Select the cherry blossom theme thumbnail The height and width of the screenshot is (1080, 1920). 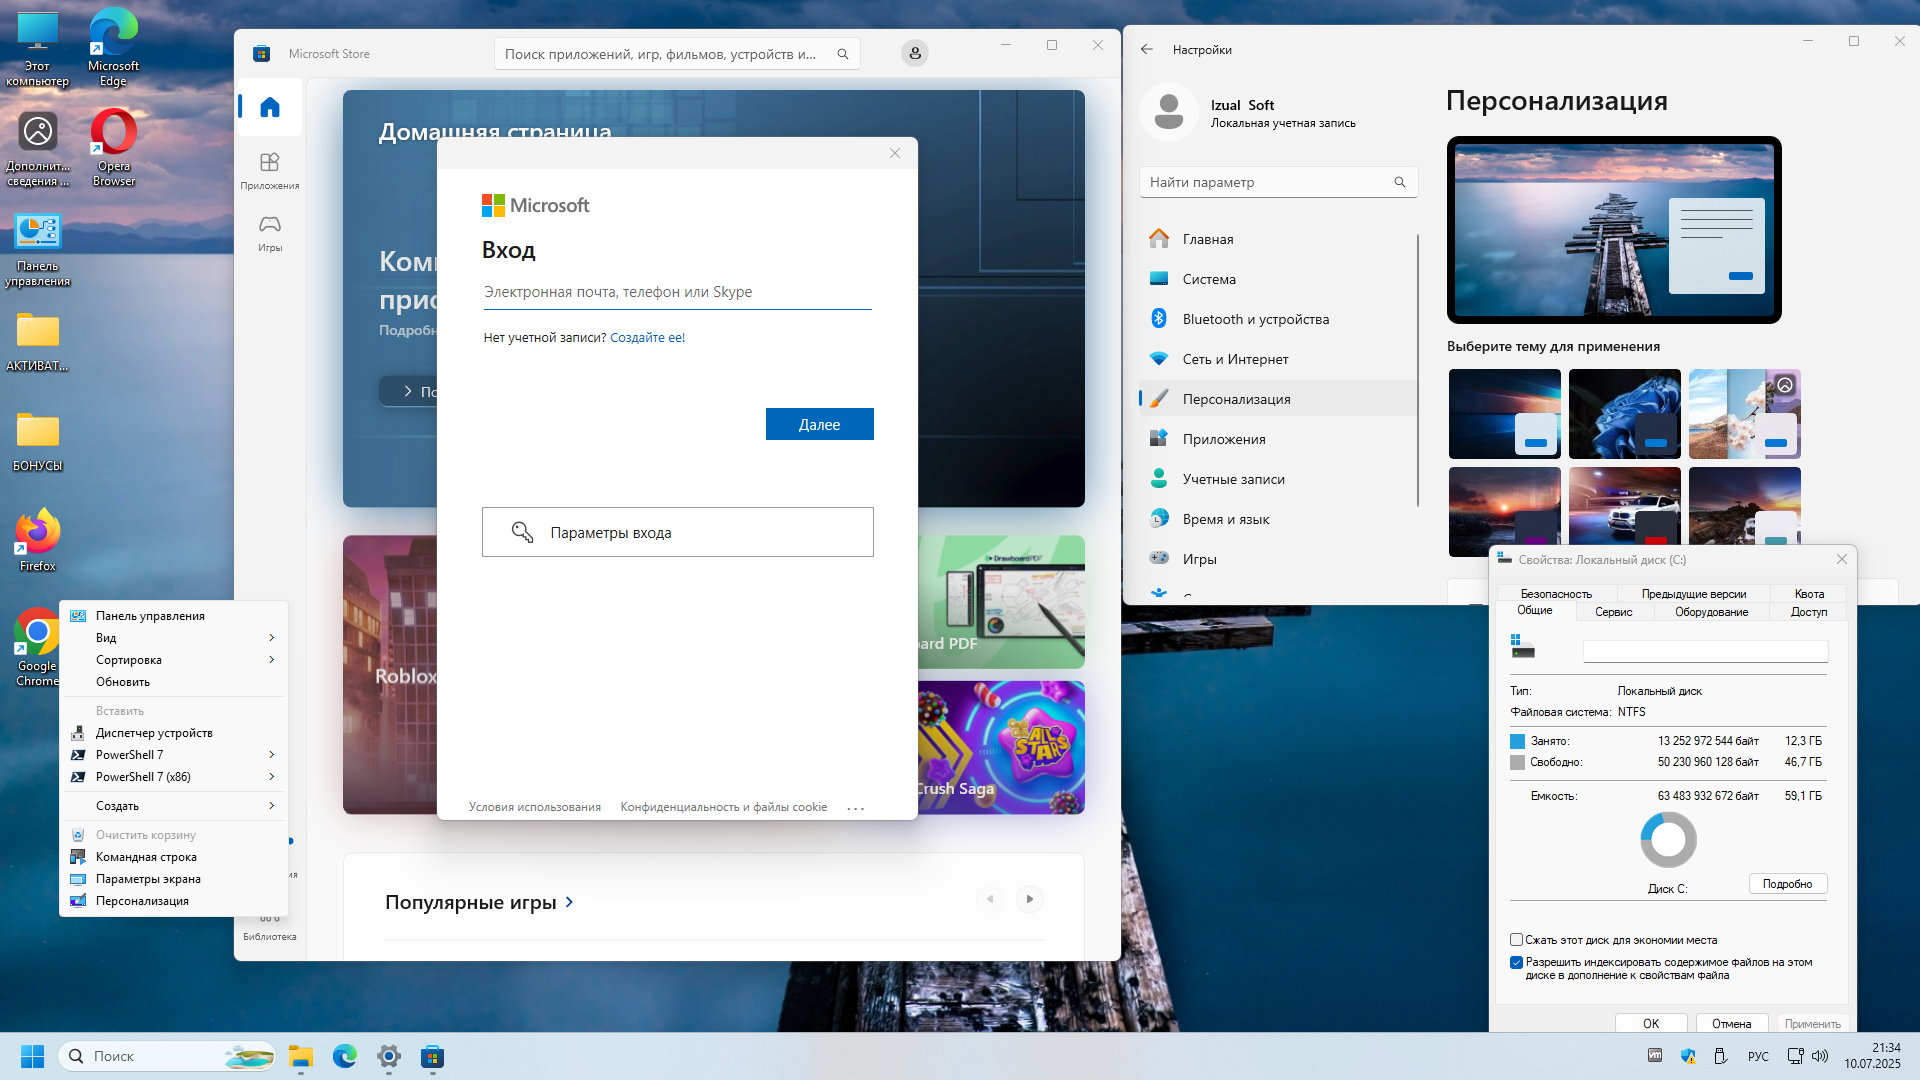click(x=1744, y=414)
